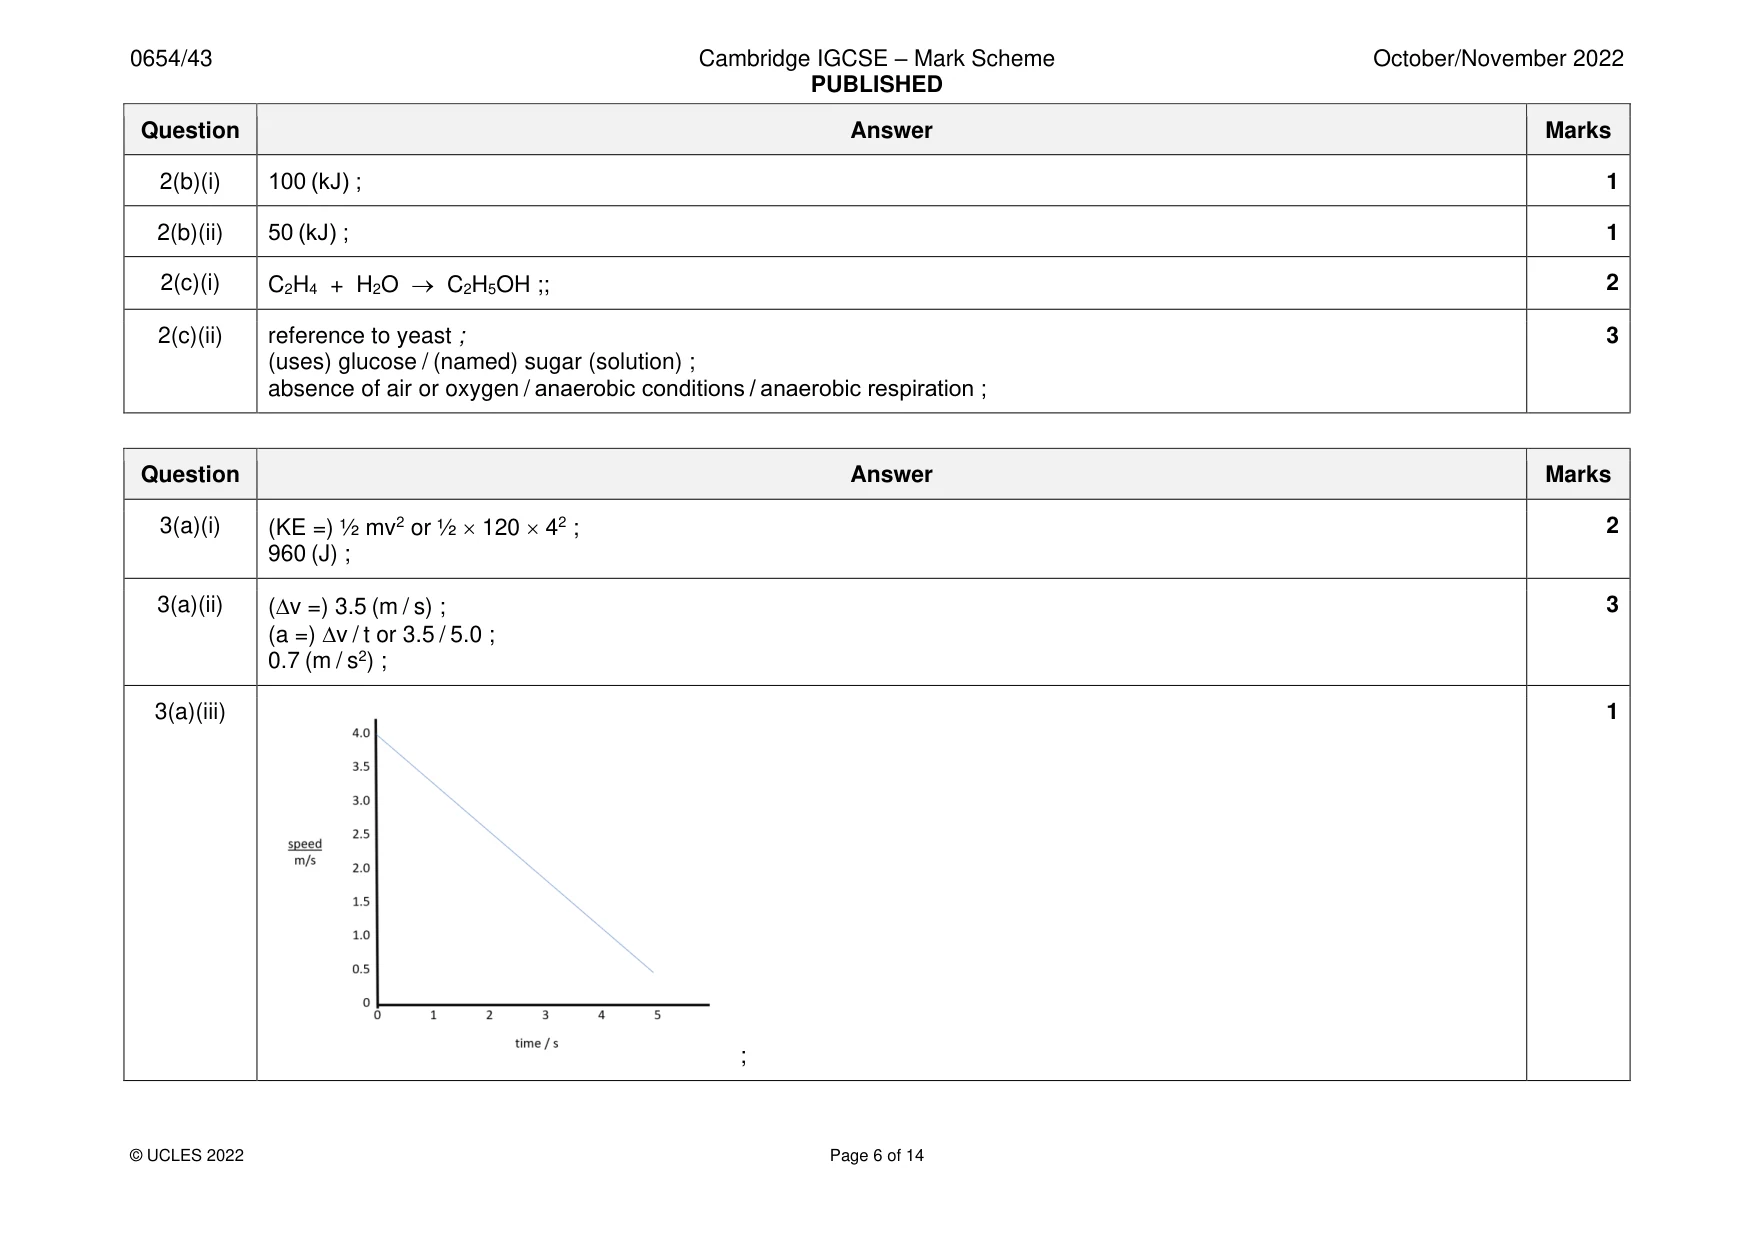
Task: Click the 4.0 tick on speed axis
Action: pos(361,733)
